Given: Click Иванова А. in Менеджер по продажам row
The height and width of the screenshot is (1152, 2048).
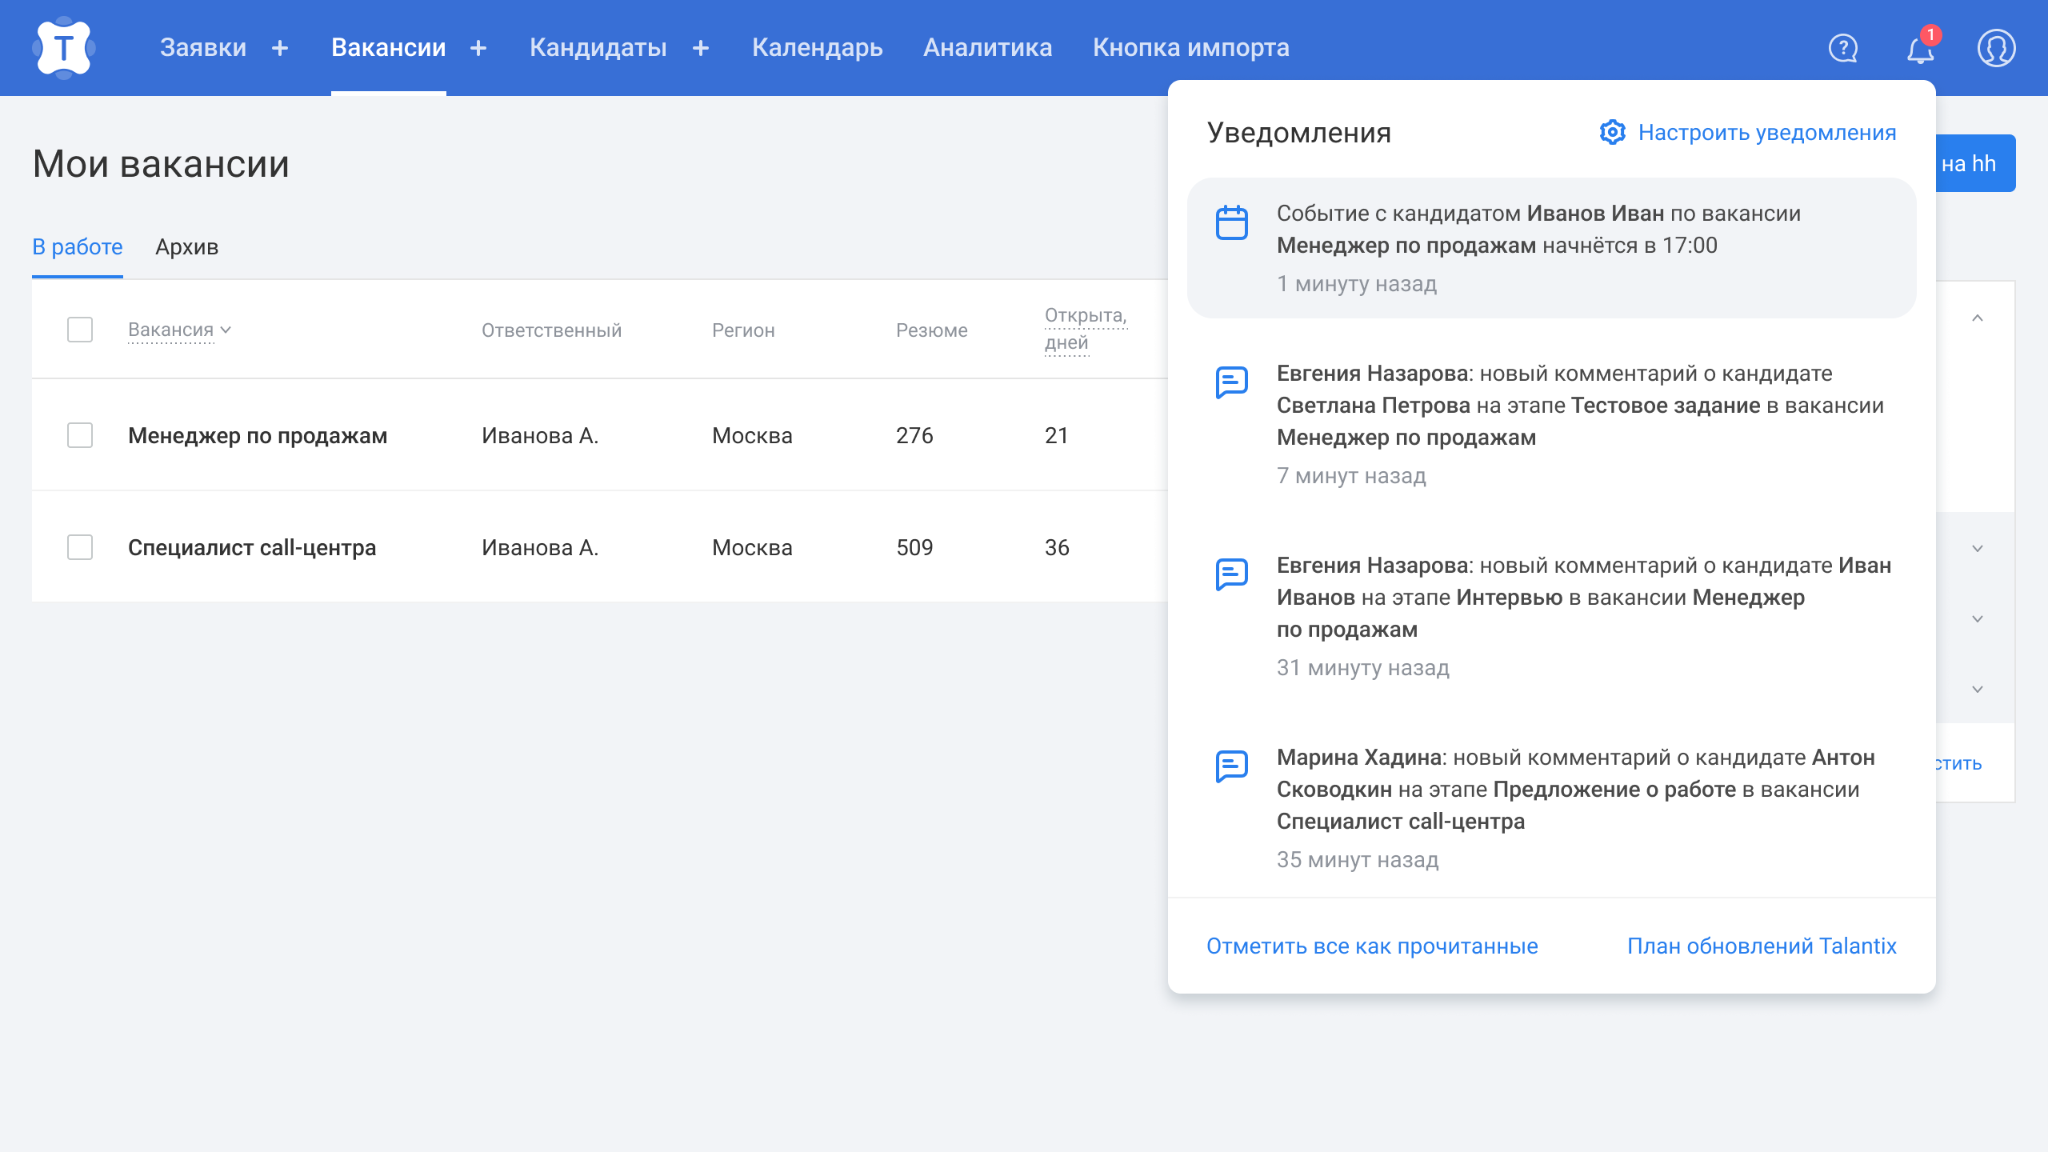Looking at the screenshot, I should coord(540,435).
